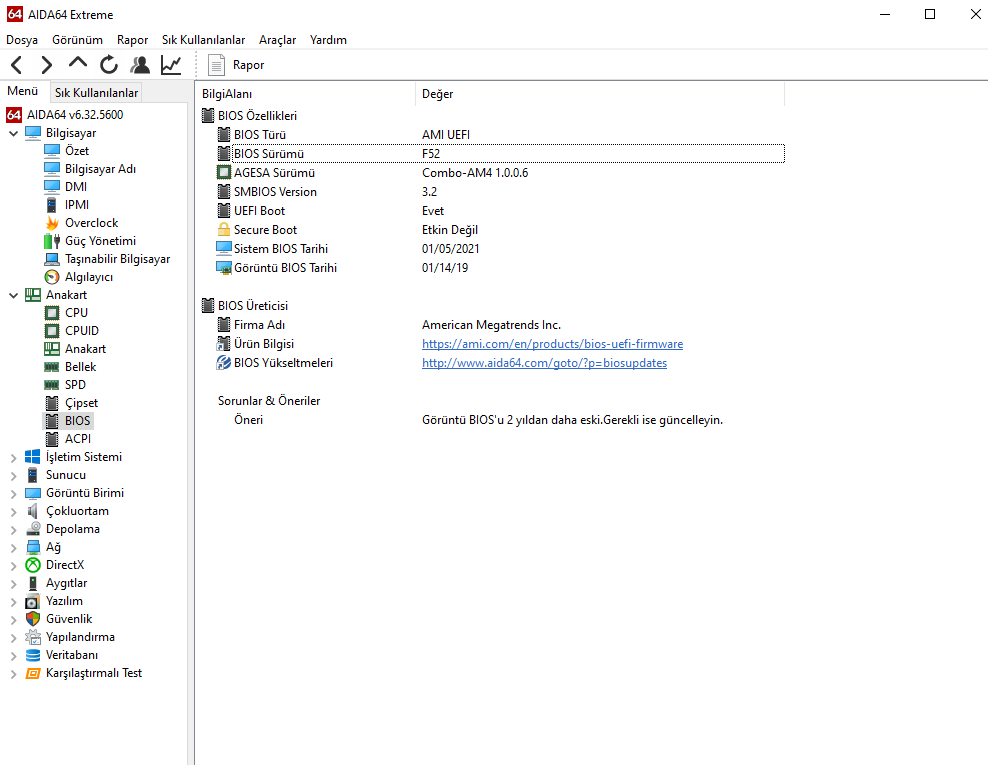Select the AGESA Sürümü row
This screenshot has height=765, width=988.
pos(500,173)
